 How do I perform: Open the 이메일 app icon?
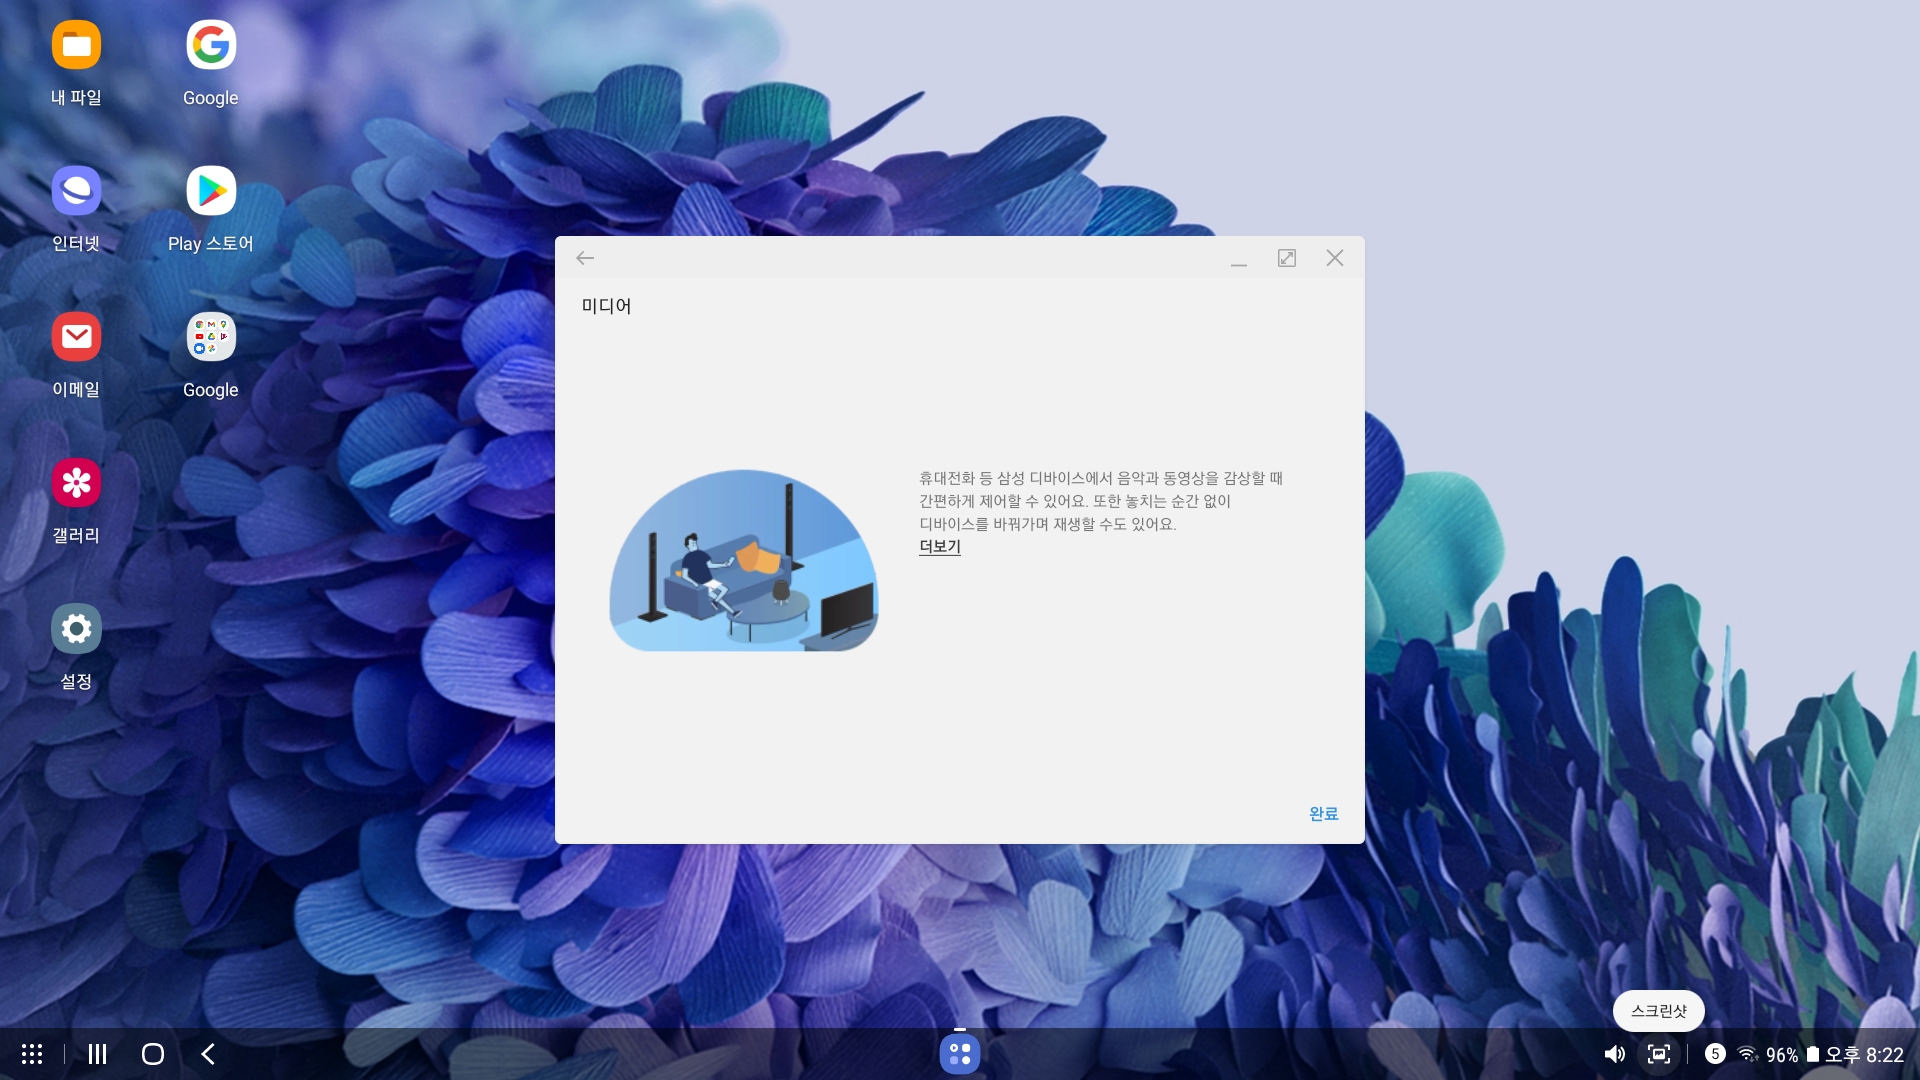(x=76, y=337)
